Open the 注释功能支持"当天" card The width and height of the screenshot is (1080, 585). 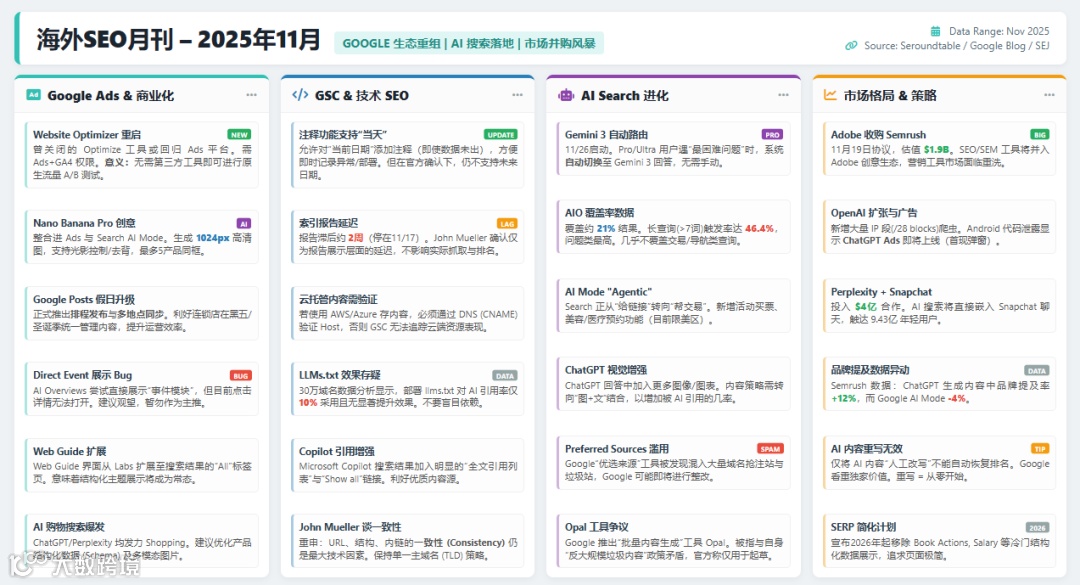pos(408,154)
